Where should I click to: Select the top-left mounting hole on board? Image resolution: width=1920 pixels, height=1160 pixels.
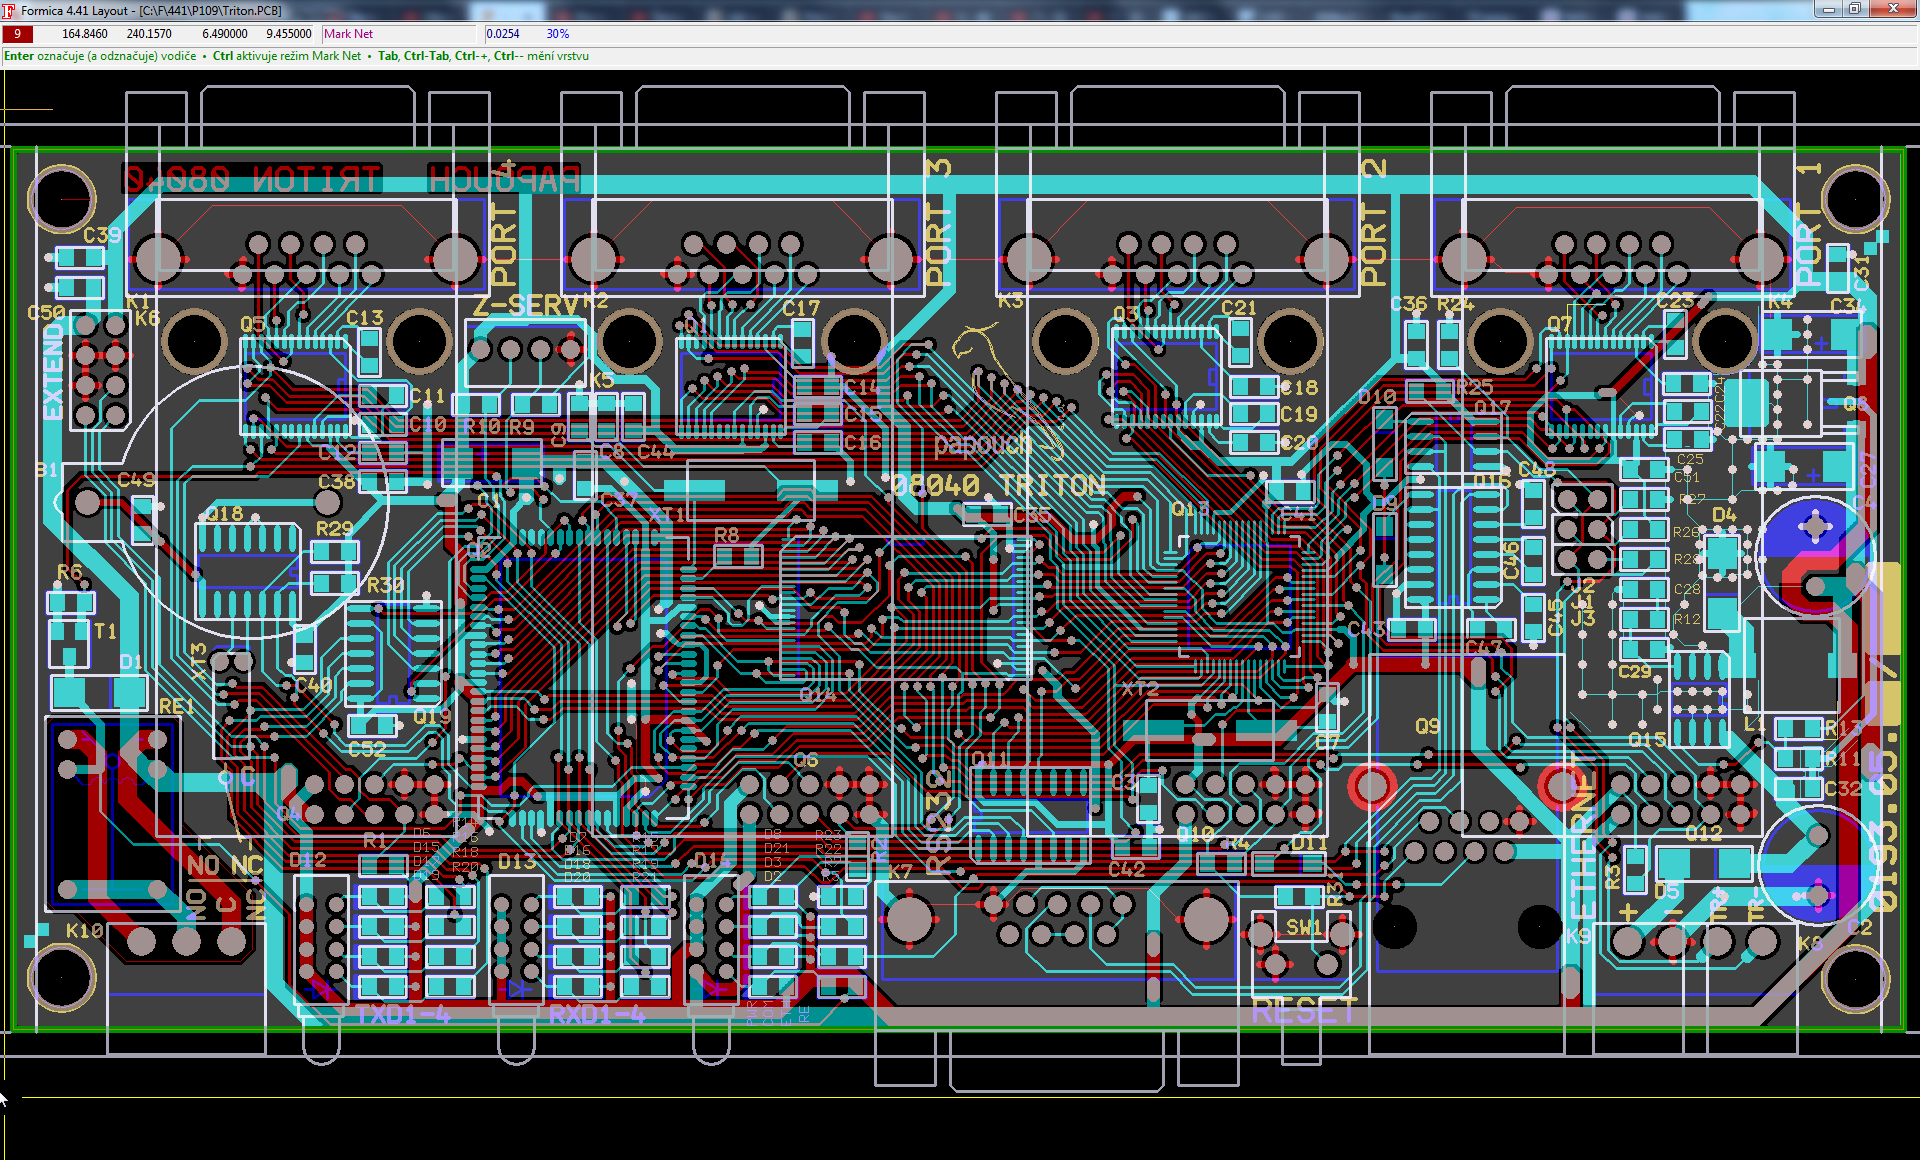[62, 199]
